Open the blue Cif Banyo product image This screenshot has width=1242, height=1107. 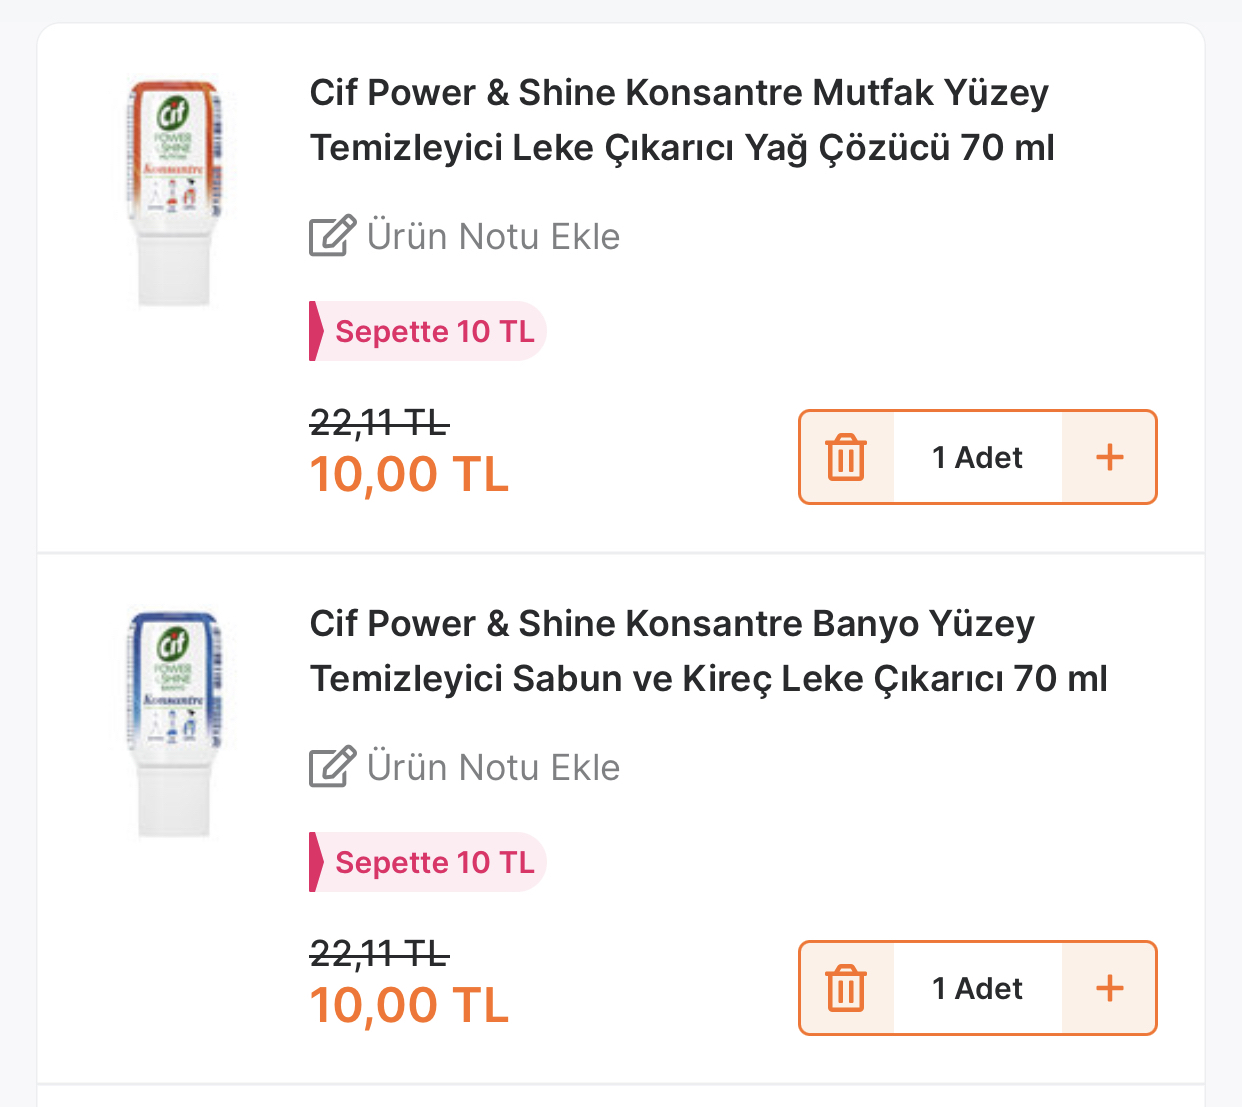click(x=174, y=724)
